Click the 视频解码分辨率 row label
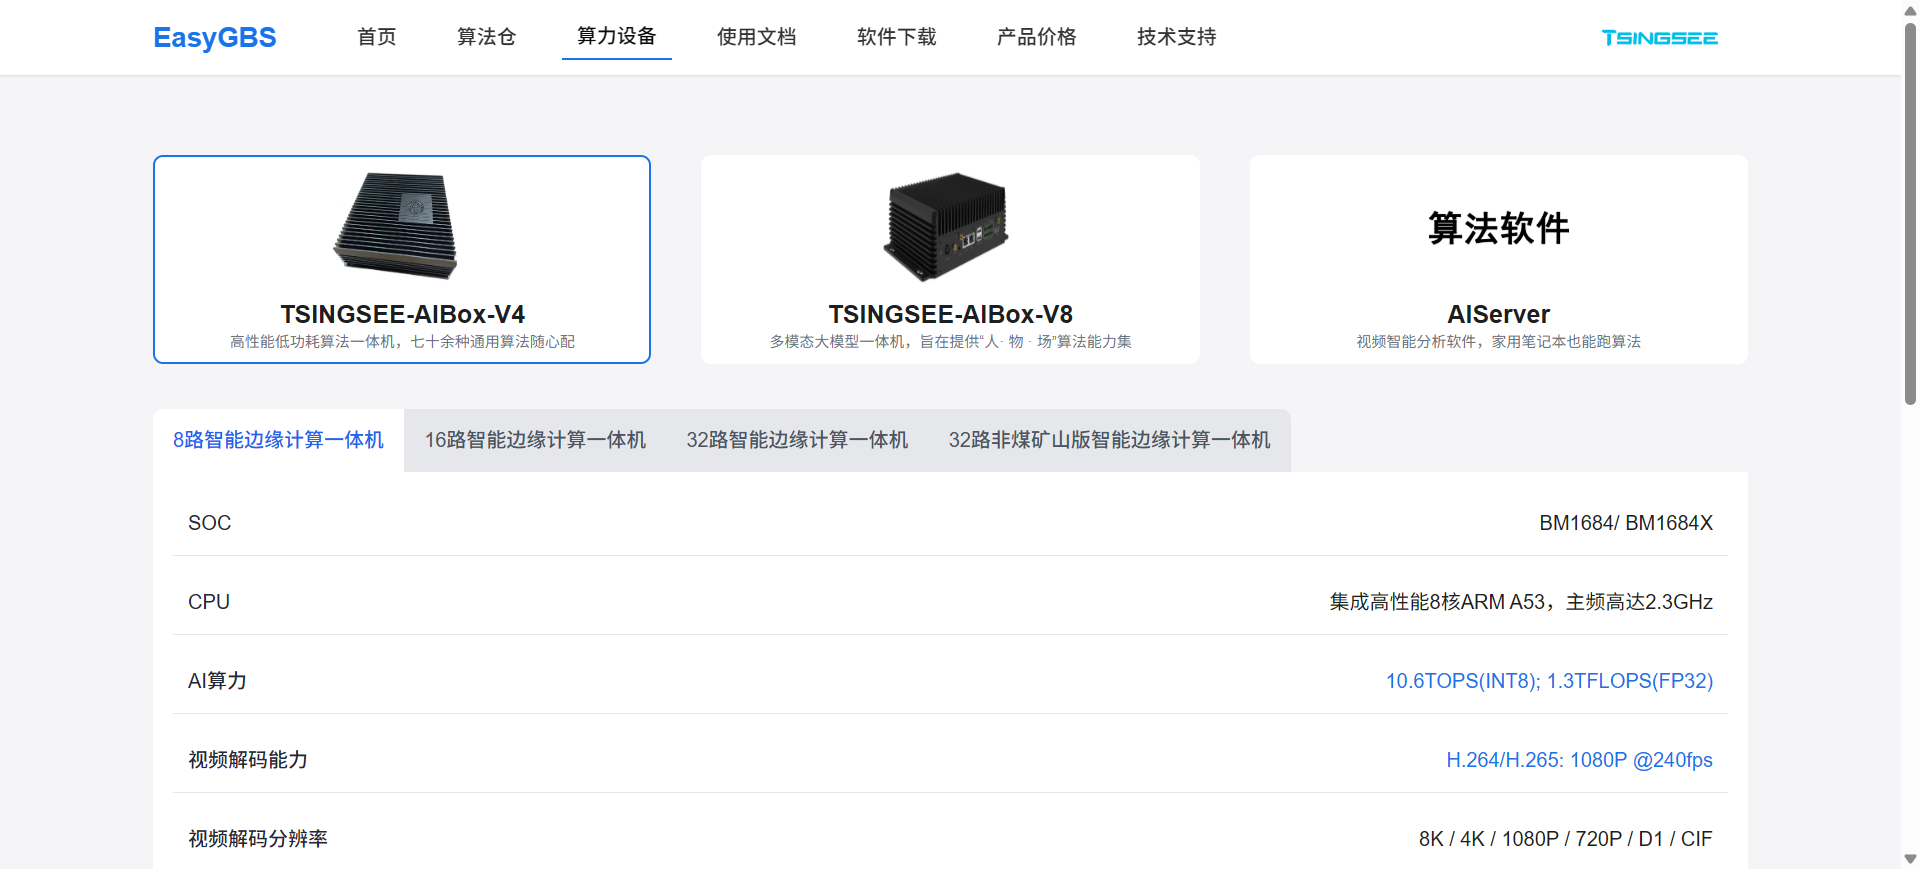This screenshot has width=1920, height=869. click(258, 839)
